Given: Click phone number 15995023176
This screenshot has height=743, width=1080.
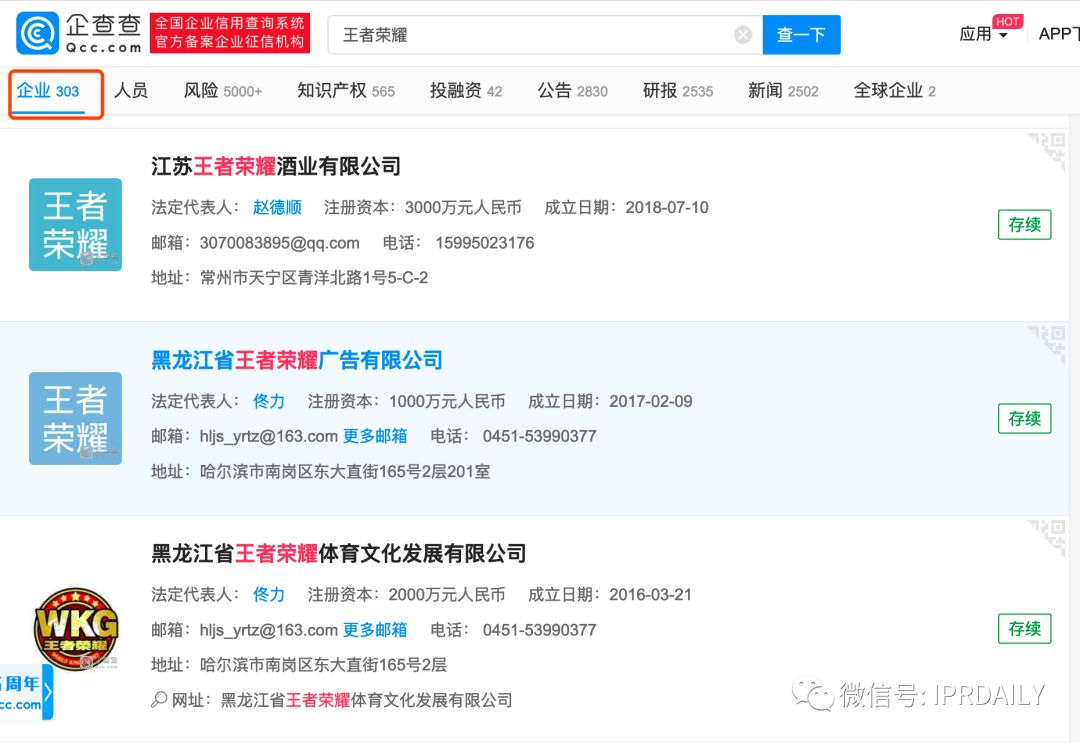Looking at the screenshot, I should coord(484,243).
